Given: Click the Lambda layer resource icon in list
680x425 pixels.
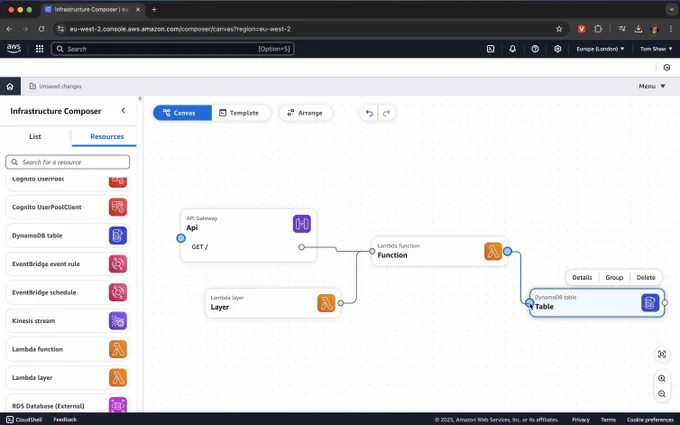Looking at the screenshot, I should [x=118, y=378].
